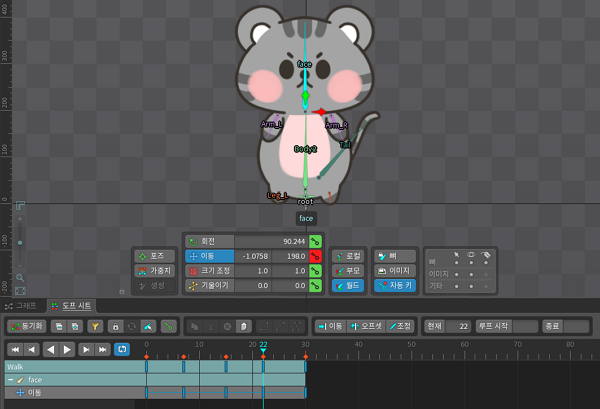The width and height of the screenshot is (600, 409).
Task: Click the viewport zoom slider handle
Action: [20, 243]
